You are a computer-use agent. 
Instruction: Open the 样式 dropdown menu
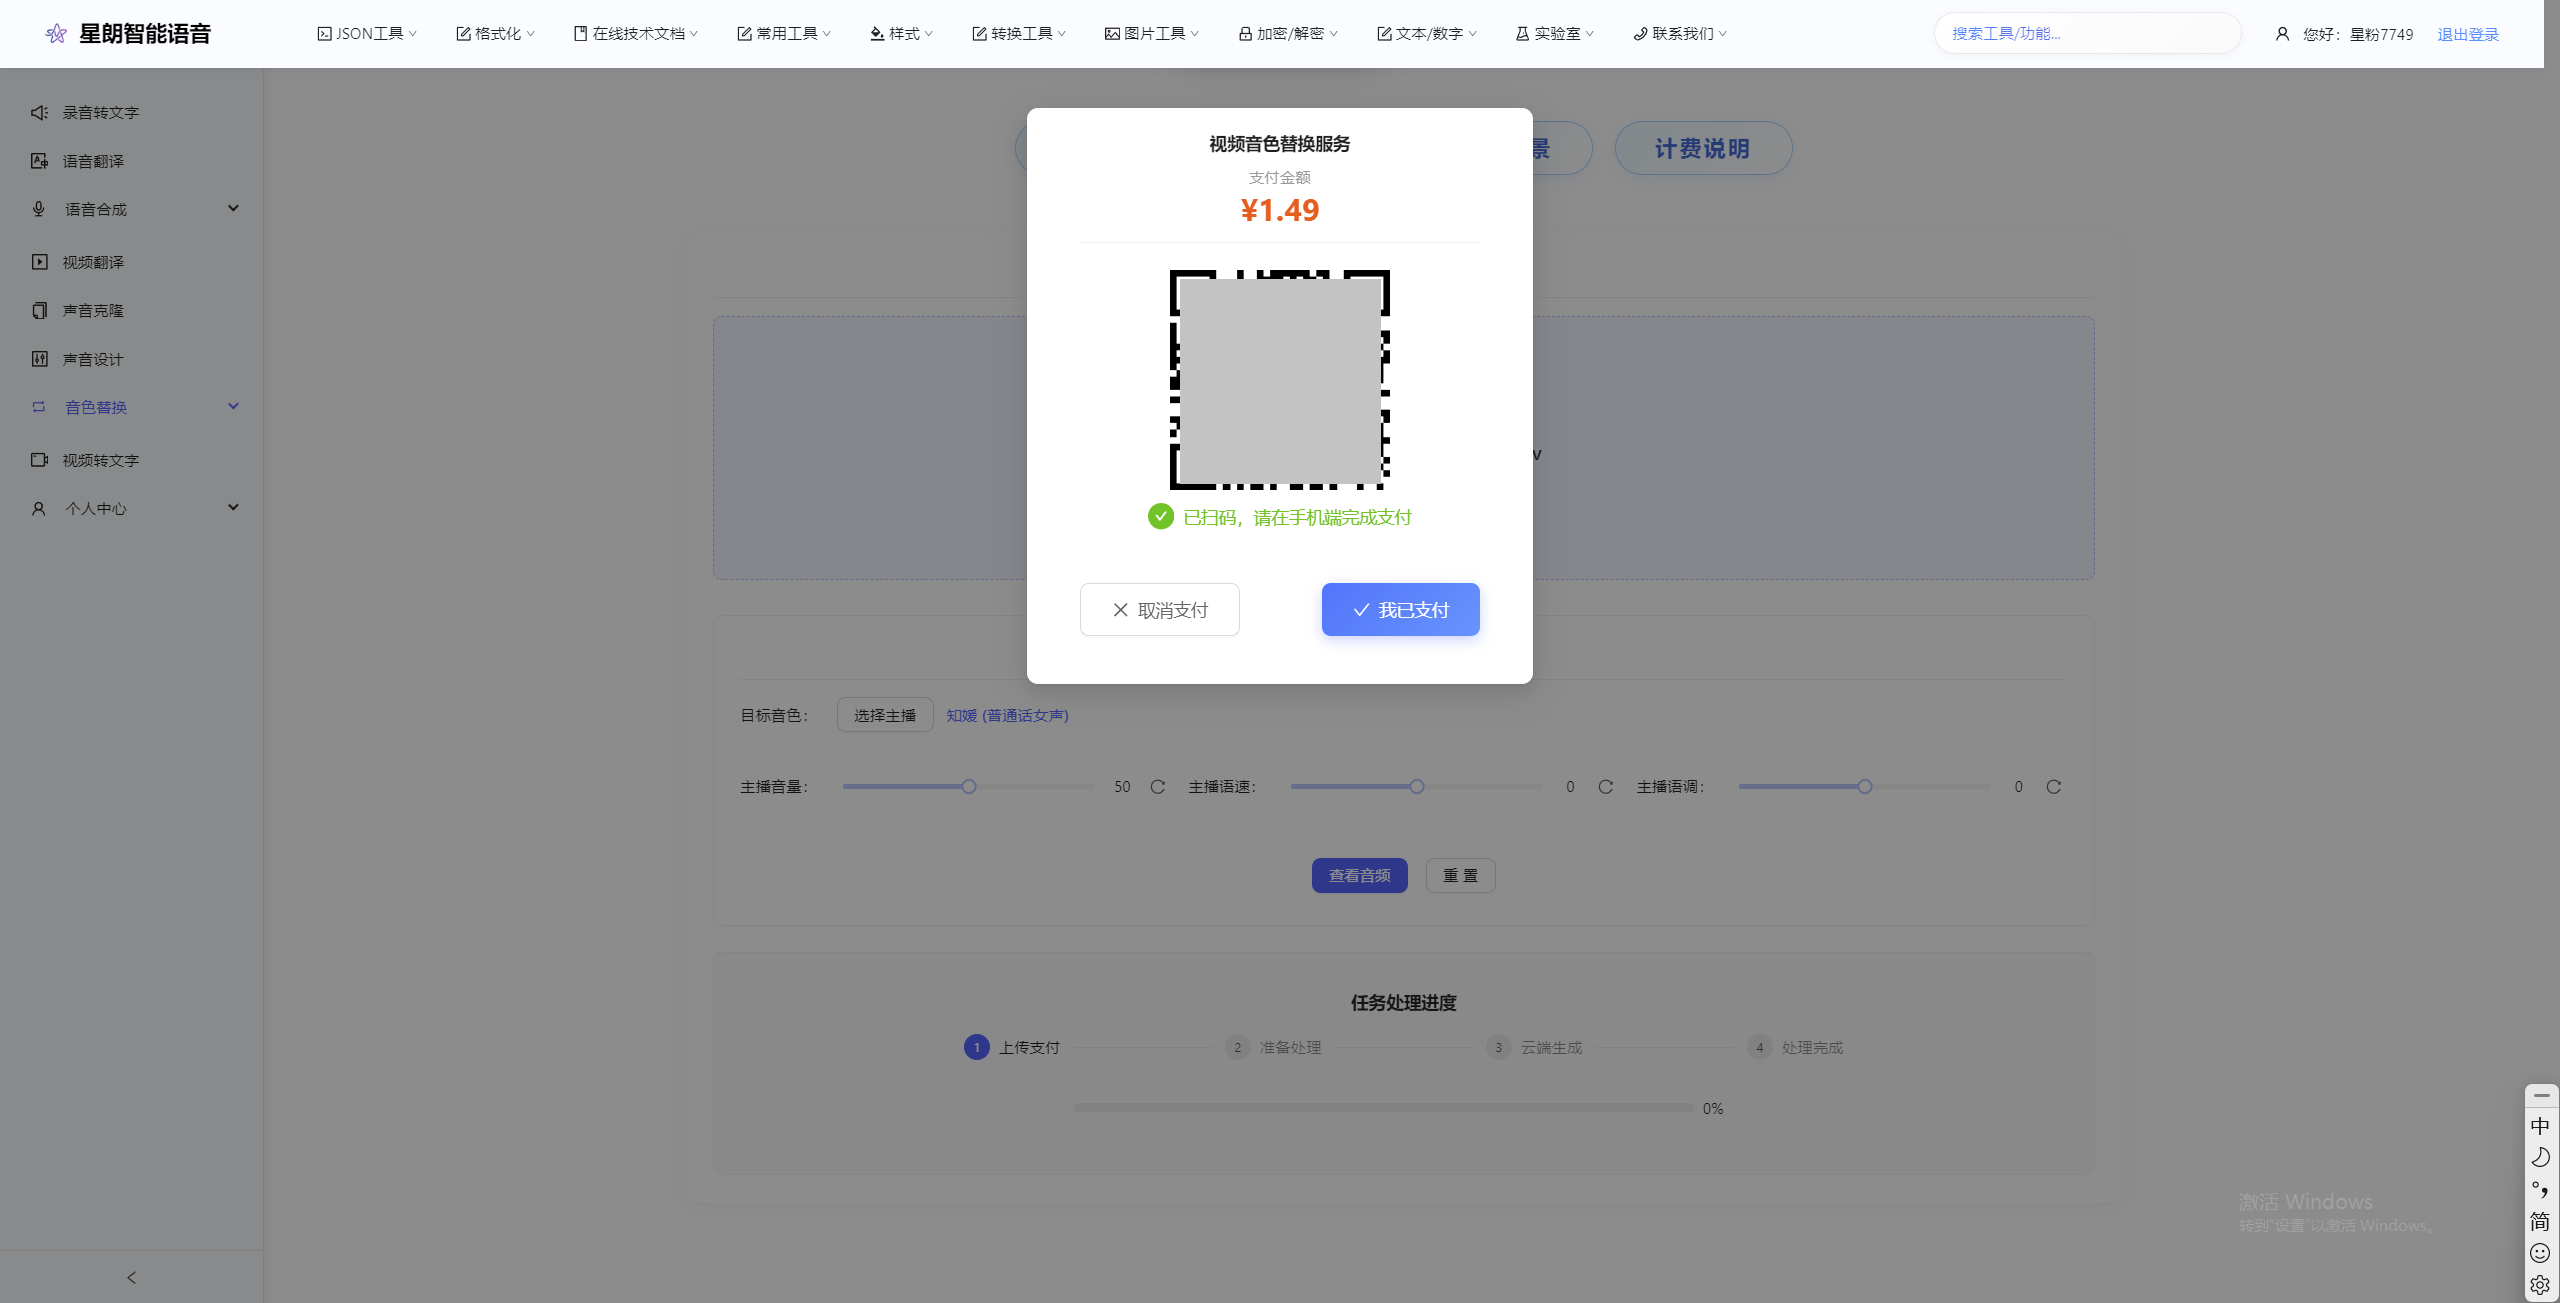[x=901, y=34]
